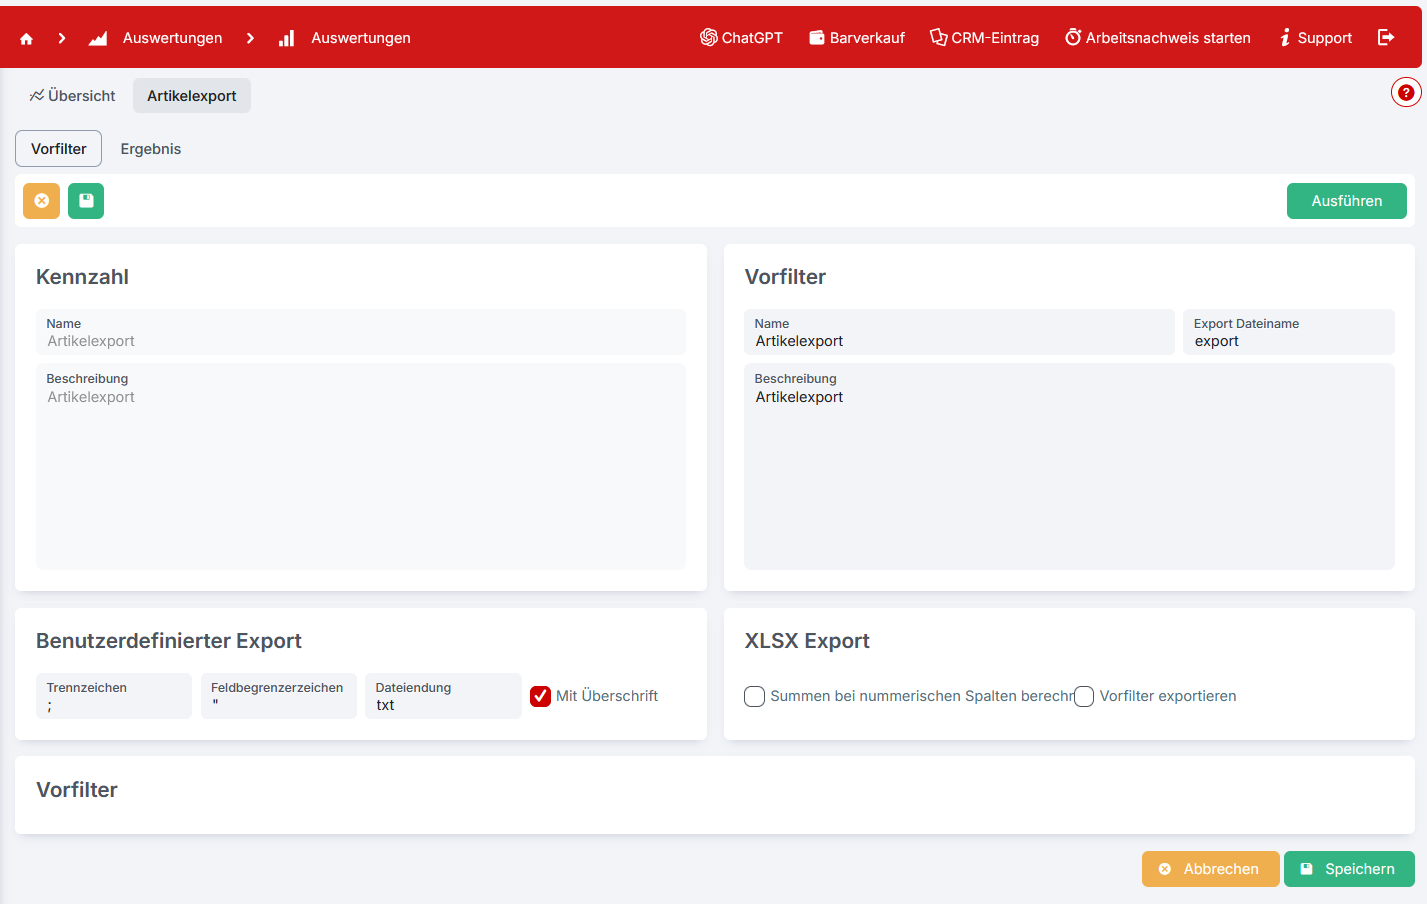Start Arbeitsnachweis via the stopwatch item
The height and width of the screenshot is (904, 1427).
point(1158,38)
